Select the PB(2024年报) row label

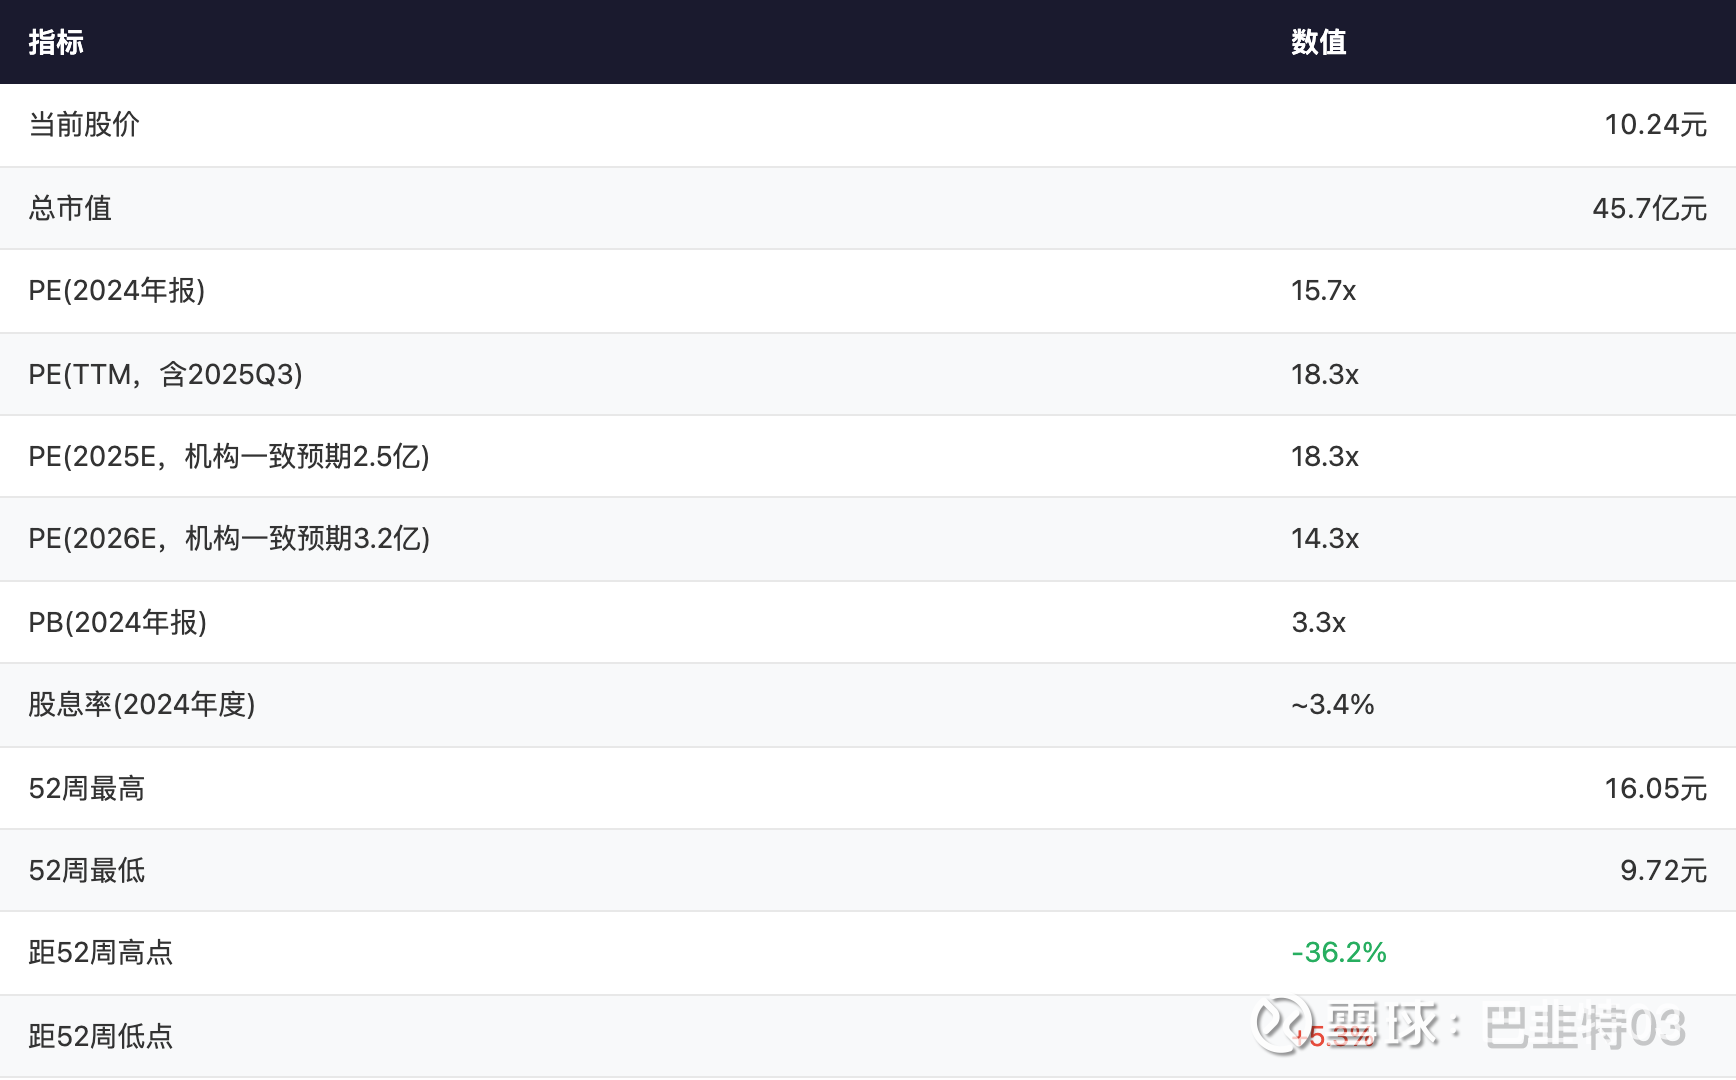click(118, 622)
